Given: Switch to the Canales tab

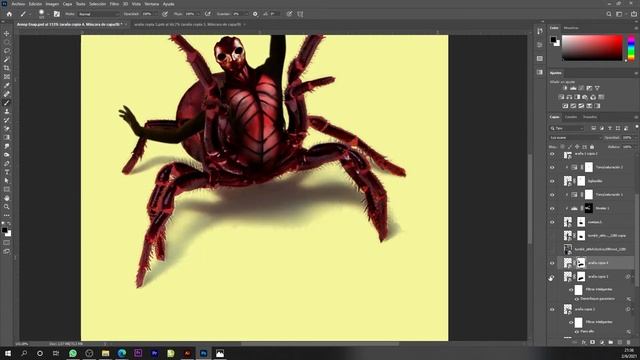Looking at the screenshot, I should (x=571, y=117).
